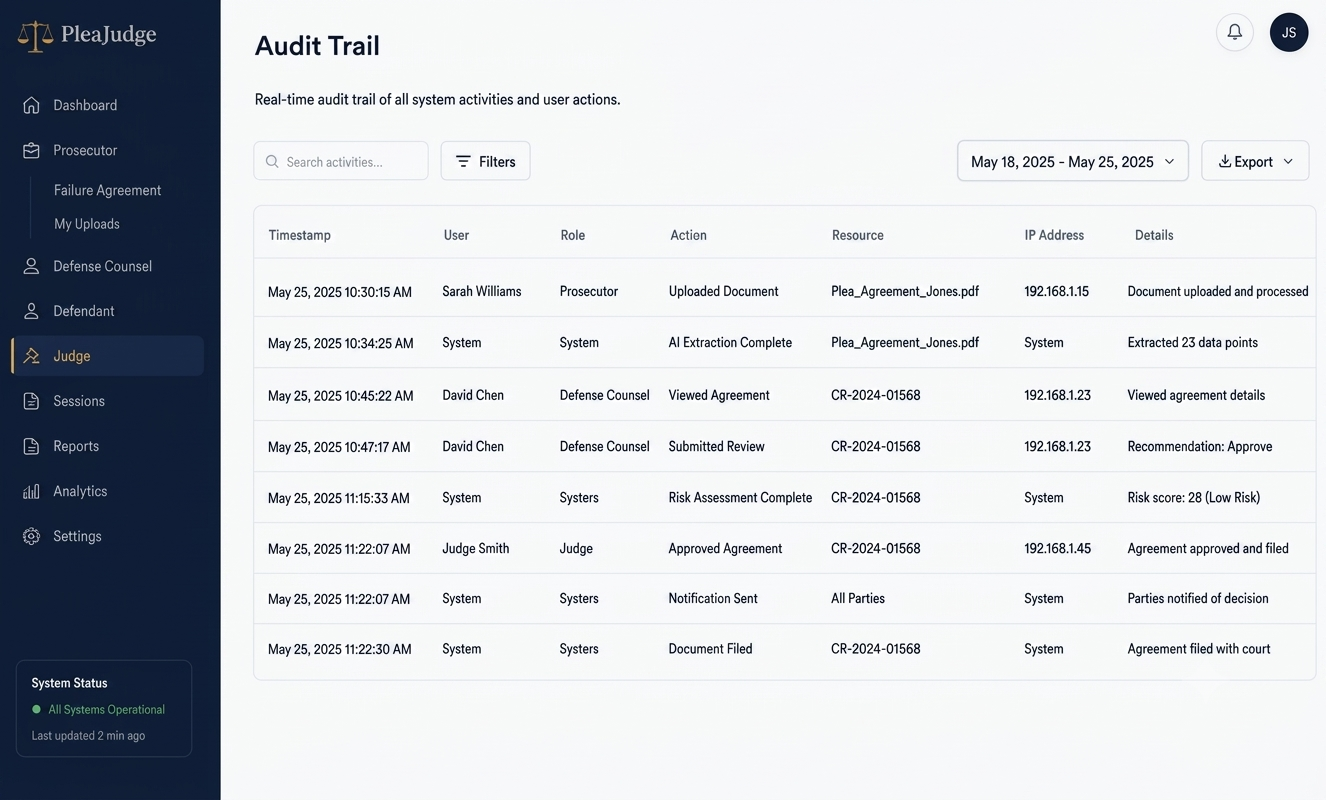Viewport: 1326px width, 800px height.
Task: Click the 192.168.1.45 IP address cell
Action: point(1058,548)
